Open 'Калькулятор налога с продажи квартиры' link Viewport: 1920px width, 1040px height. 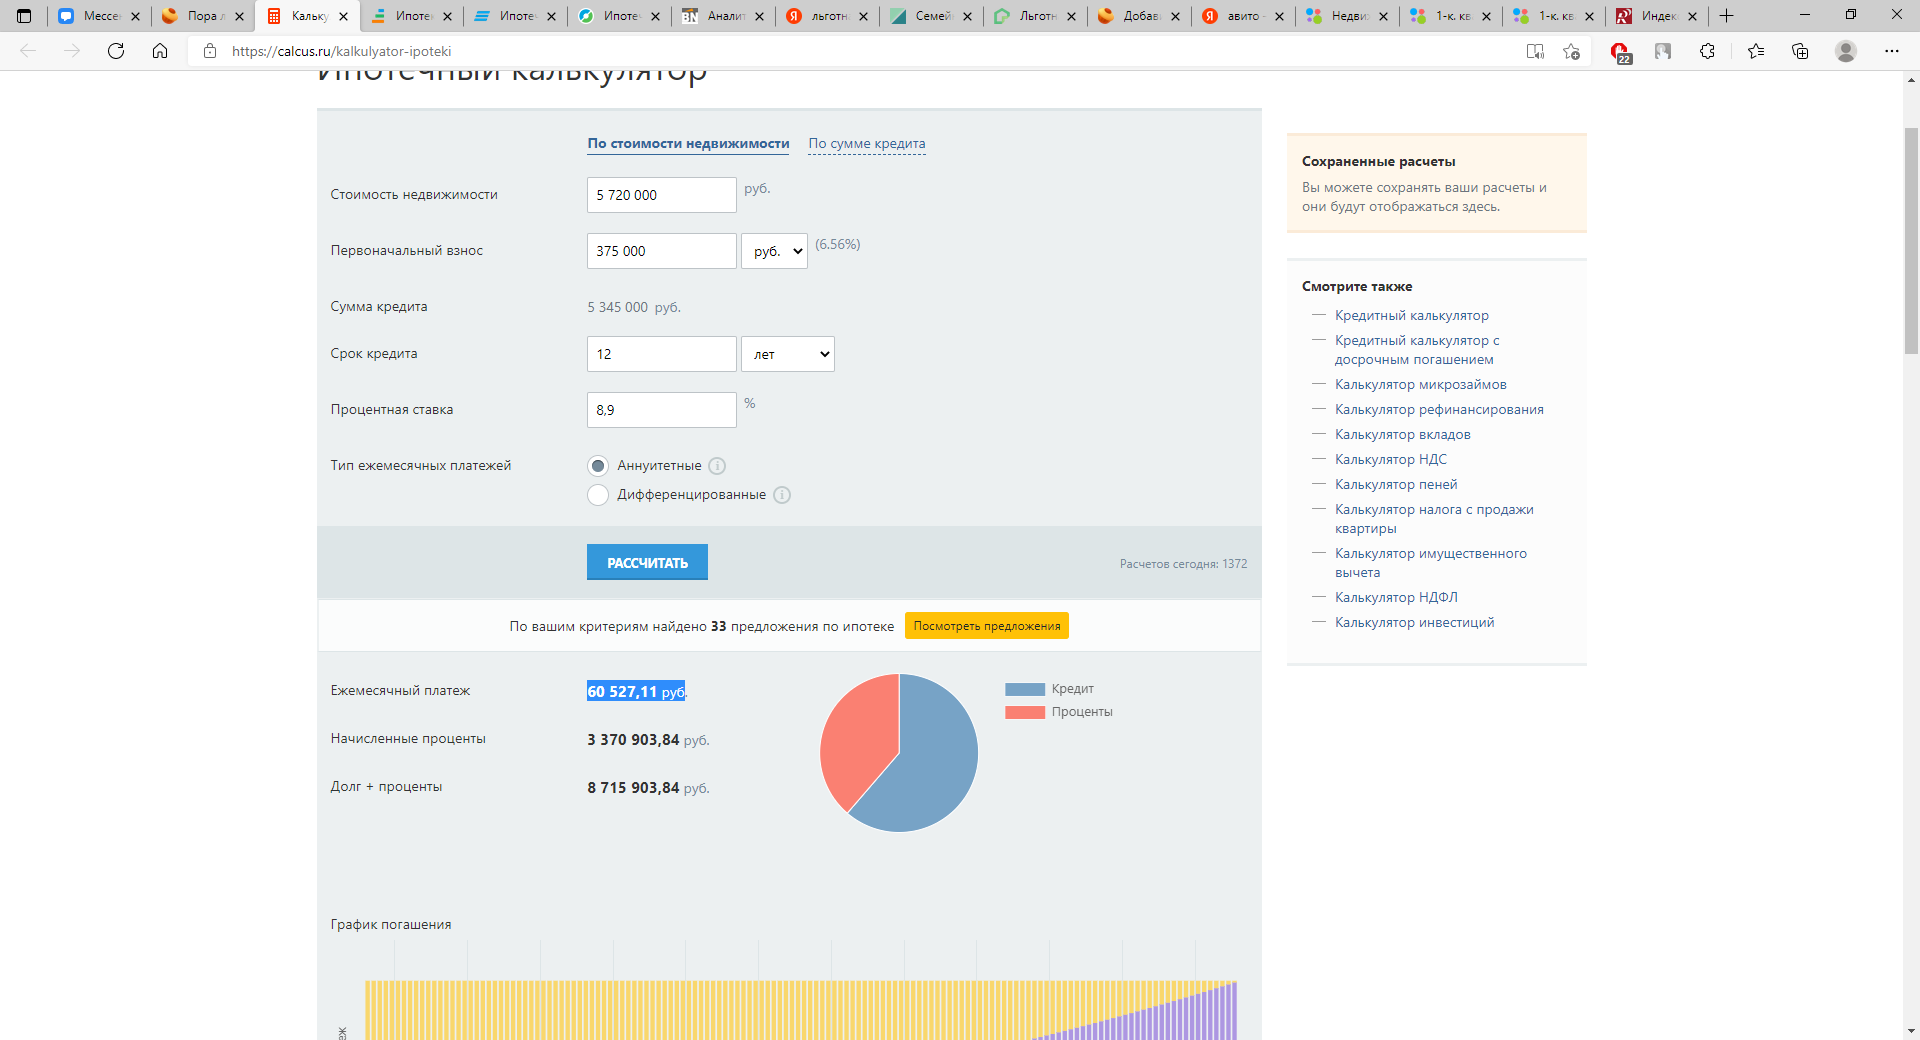[1434, 519]
